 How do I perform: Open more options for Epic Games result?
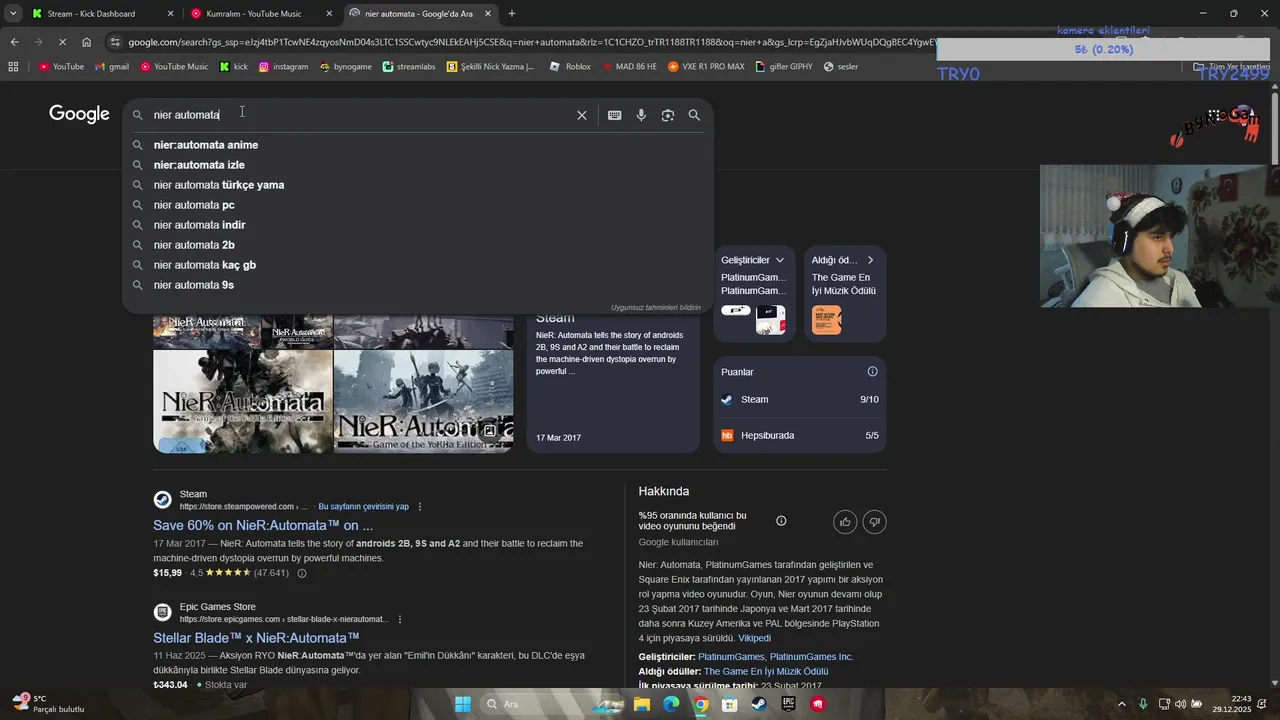(x=399, y=620)
